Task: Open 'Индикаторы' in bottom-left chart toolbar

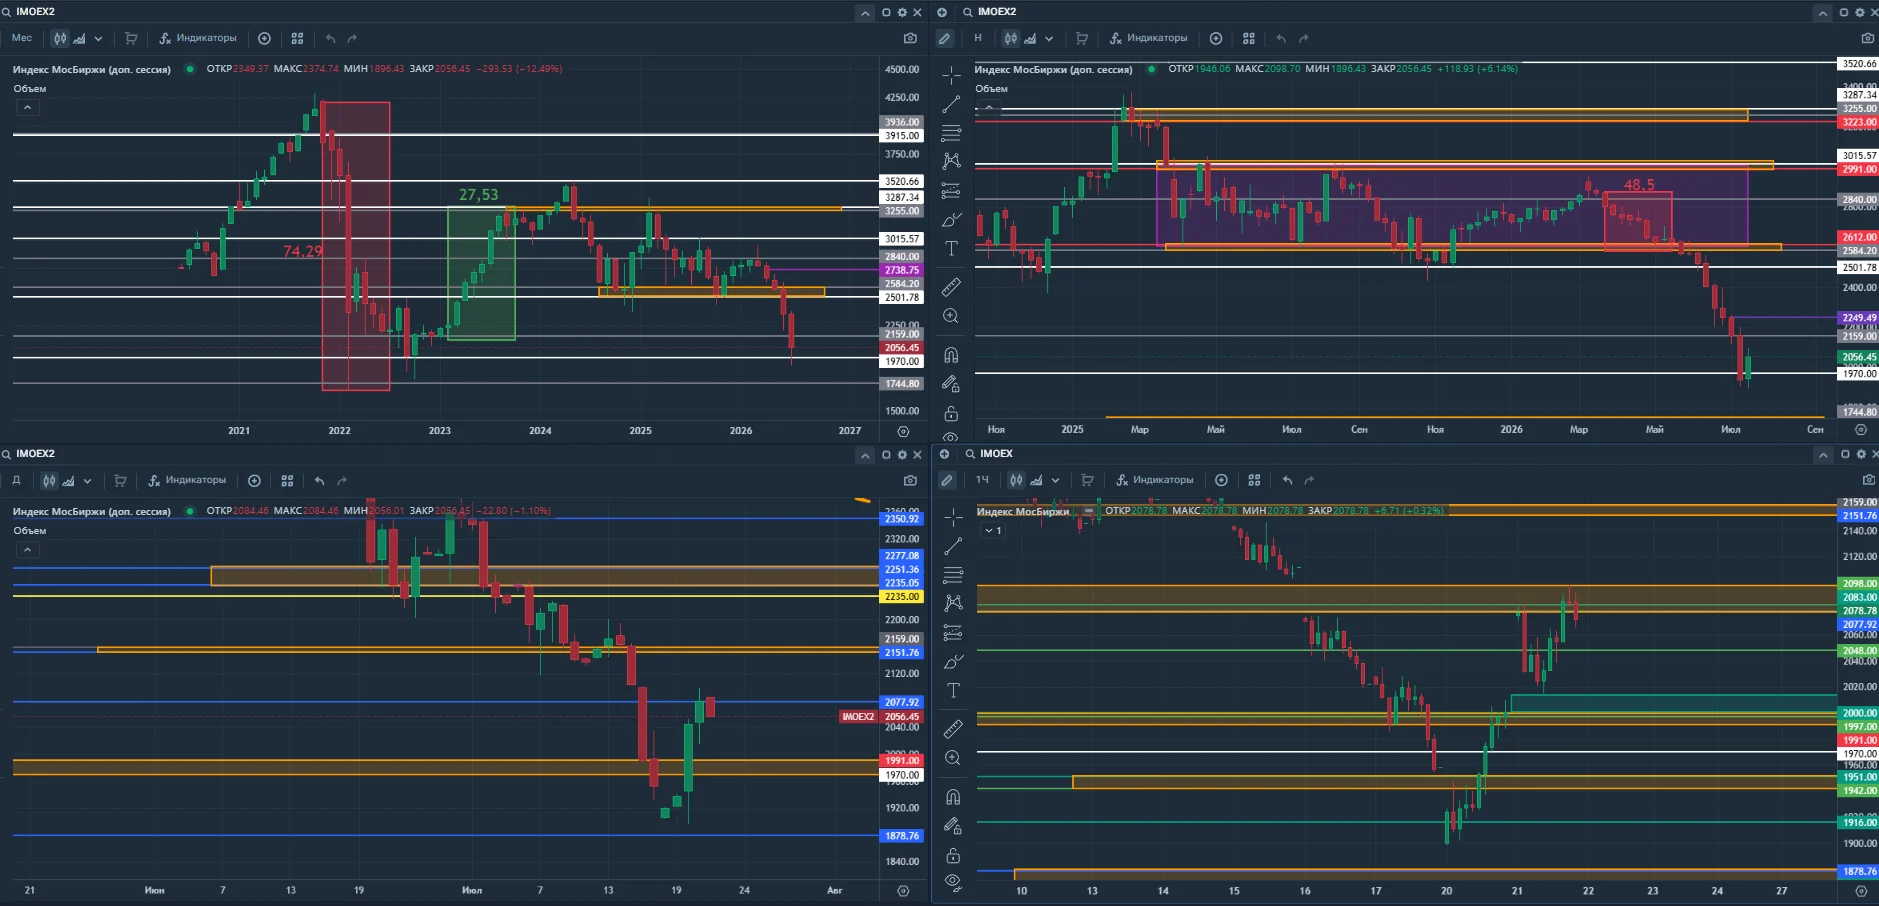Action: click(x=187, y=480)
